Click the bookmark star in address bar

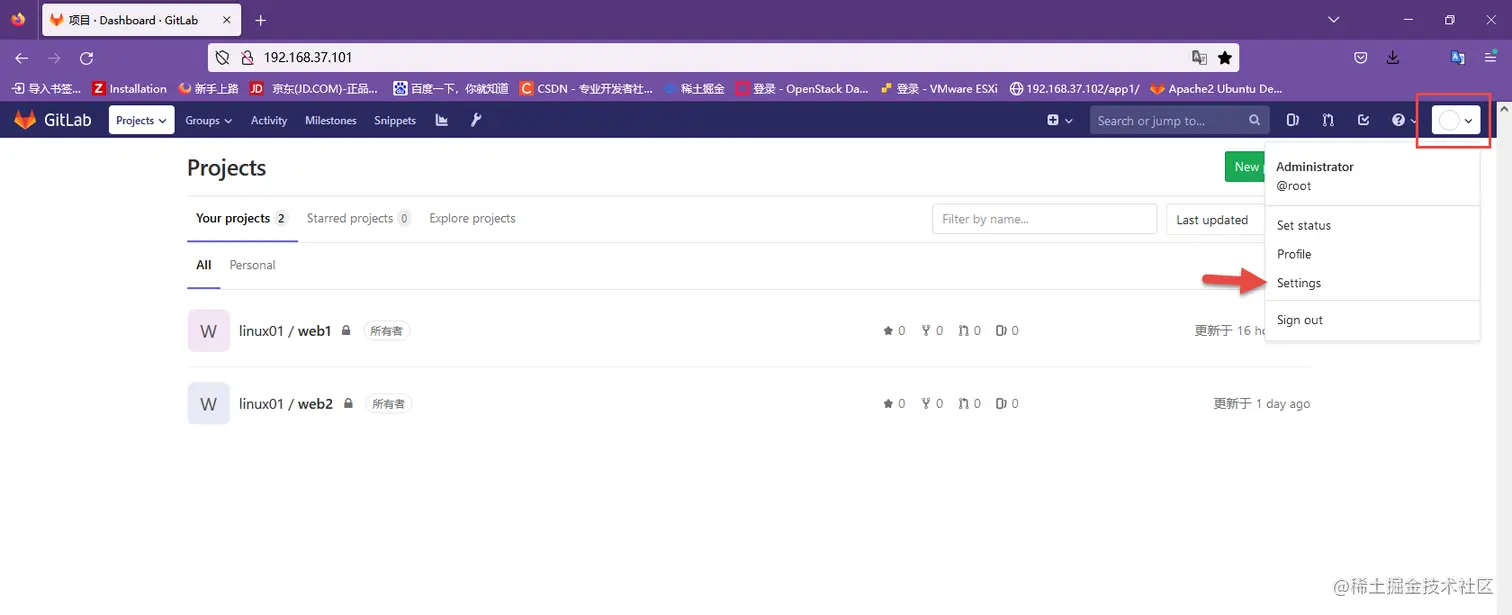click(1225, 58)
